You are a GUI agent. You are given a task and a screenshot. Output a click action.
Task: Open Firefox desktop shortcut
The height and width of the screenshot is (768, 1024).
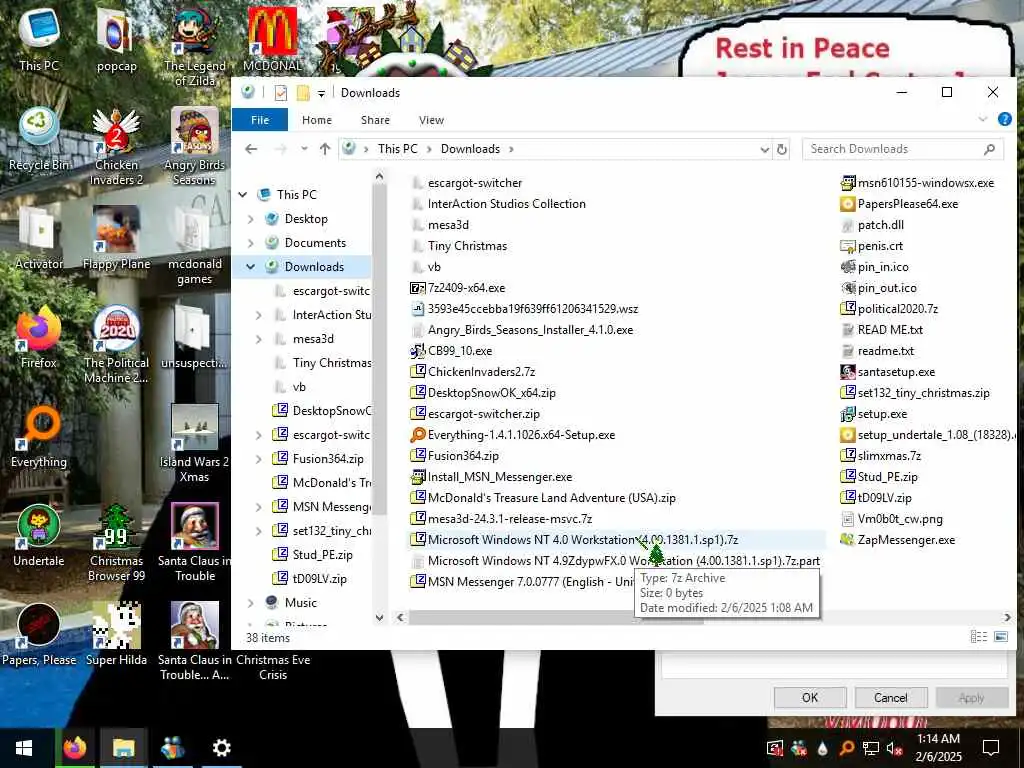39,337
